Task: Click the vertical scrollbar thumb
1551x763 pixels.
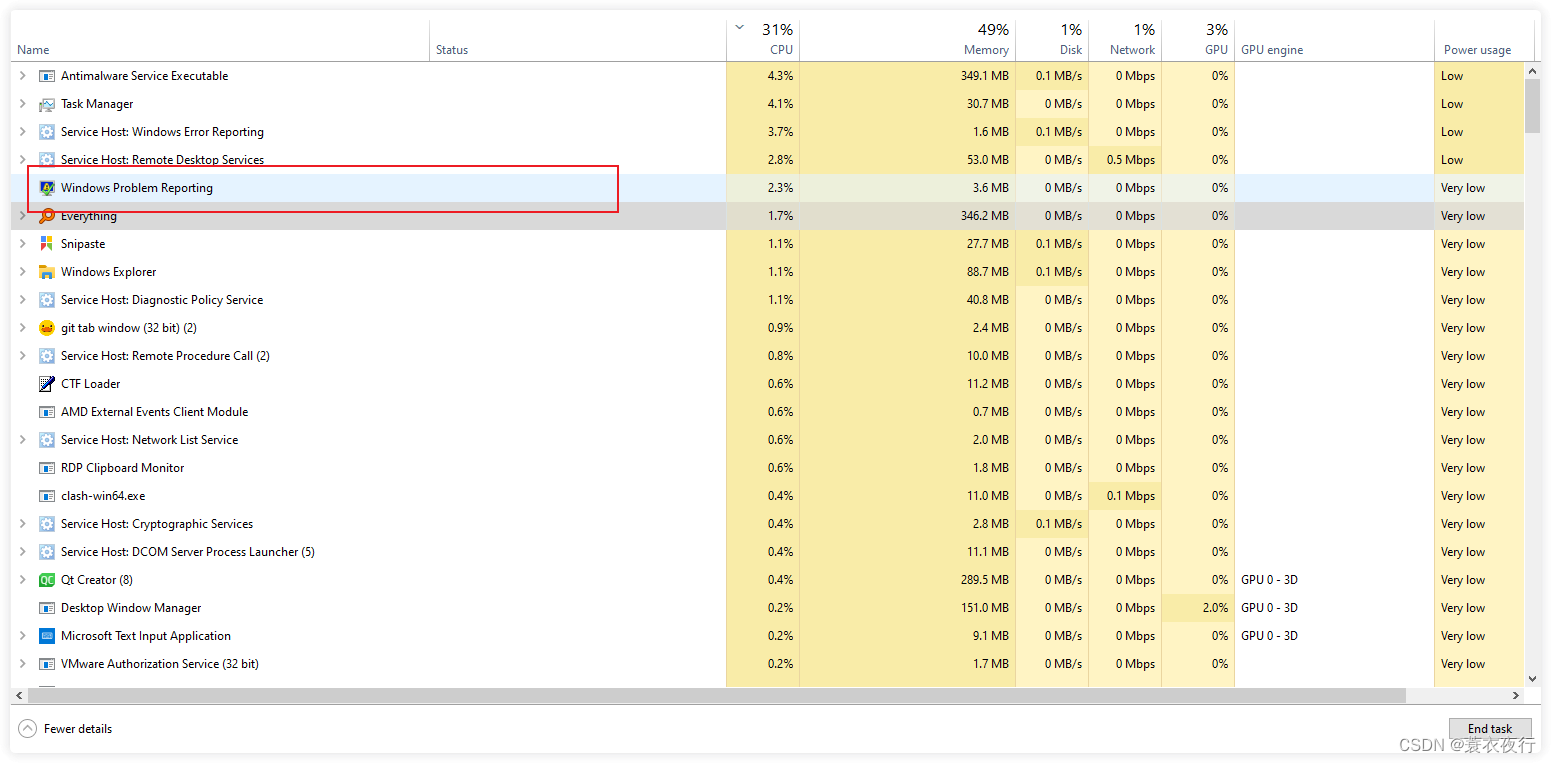Action: click(x=1532, y=105)
